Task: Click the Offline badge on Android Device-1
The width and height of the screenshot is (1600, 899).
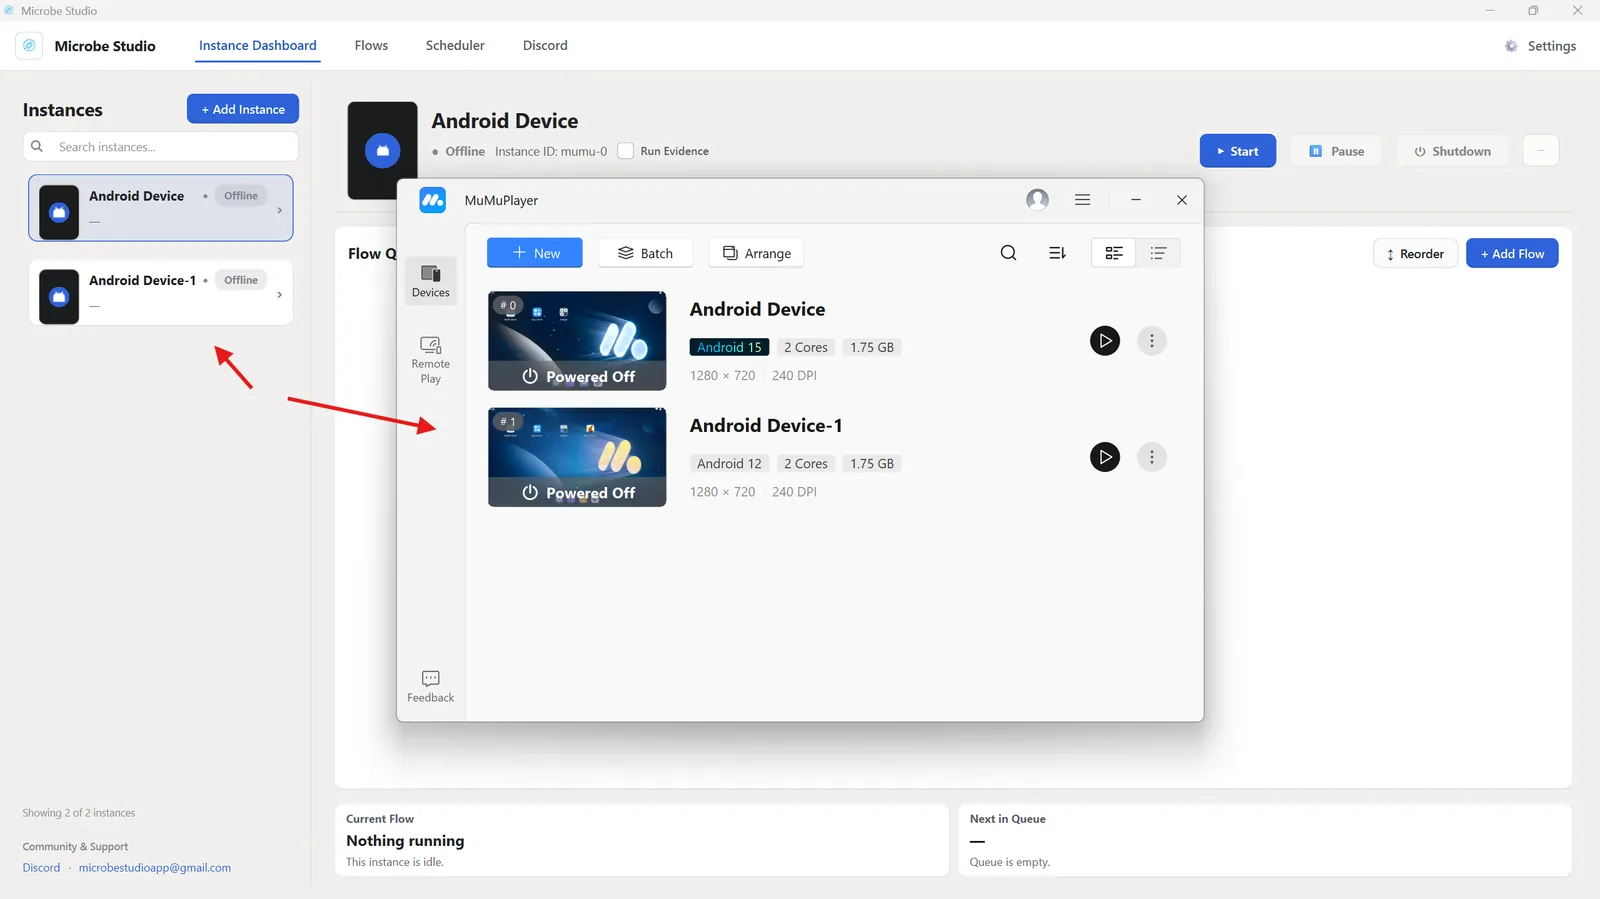Action: (x=241, y=280)
